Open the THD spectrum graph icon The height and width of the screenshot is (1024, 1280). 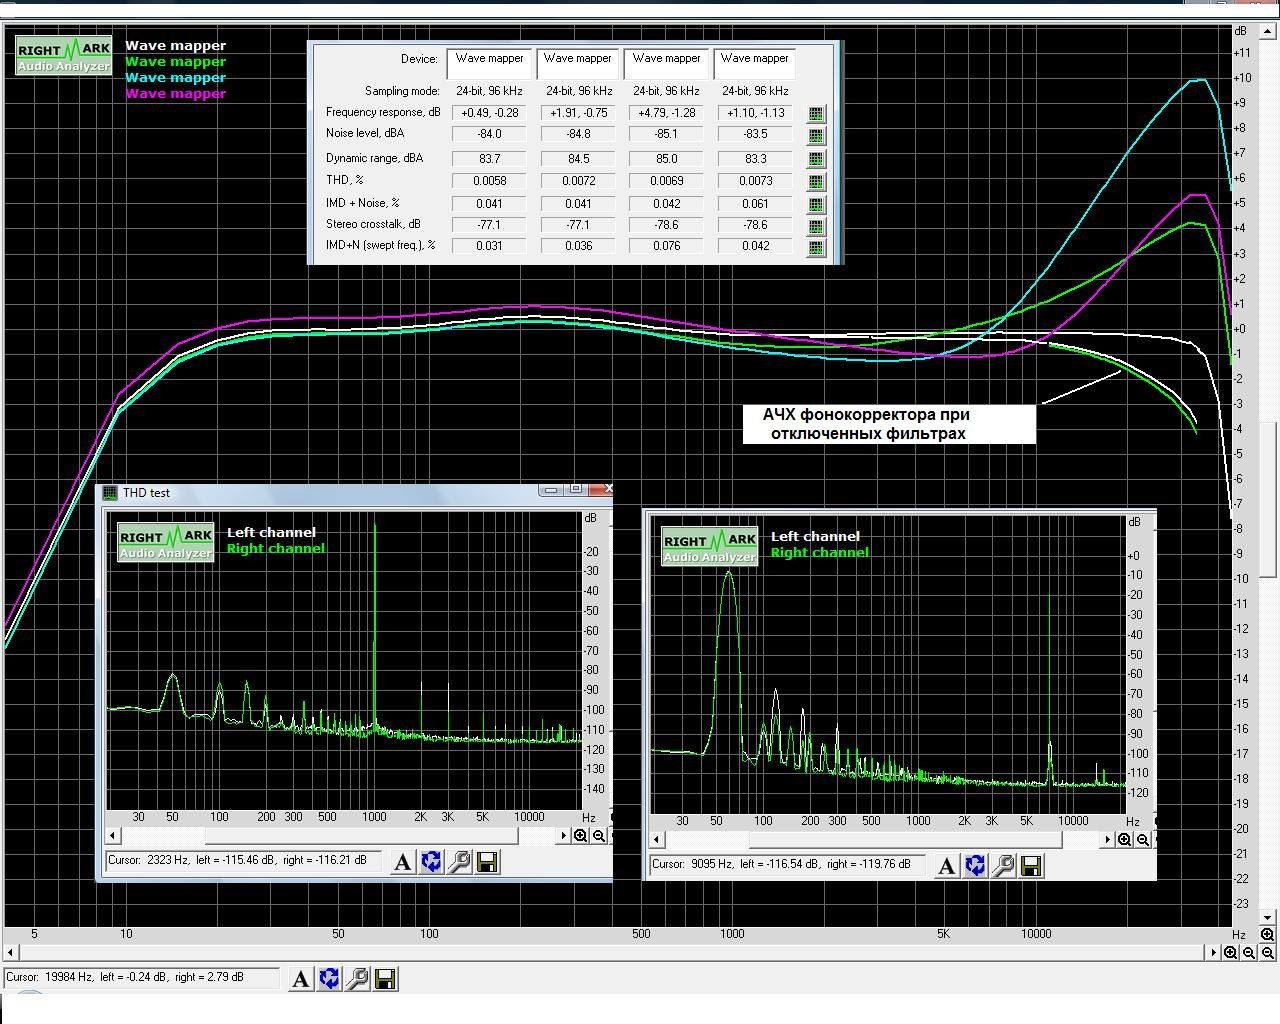[816, 182]
